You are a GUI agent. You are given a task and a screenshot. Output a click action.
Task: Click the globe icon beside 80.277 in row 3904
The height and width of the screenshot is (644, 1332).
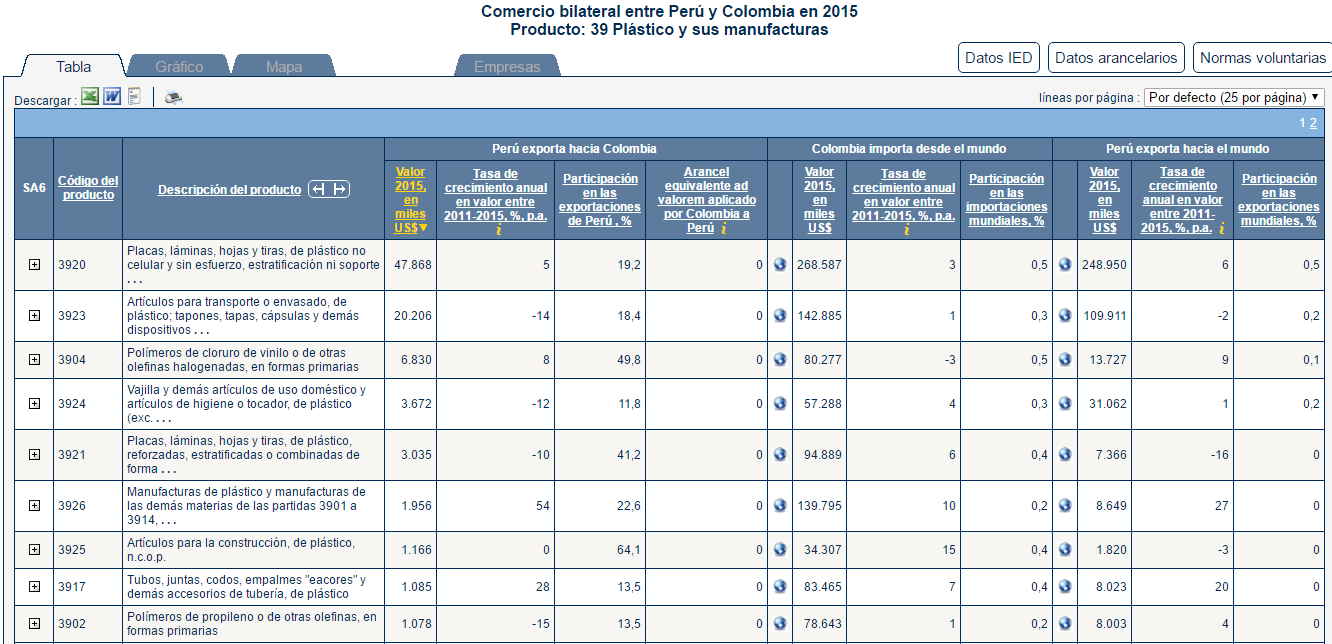(x=780, y=360)
